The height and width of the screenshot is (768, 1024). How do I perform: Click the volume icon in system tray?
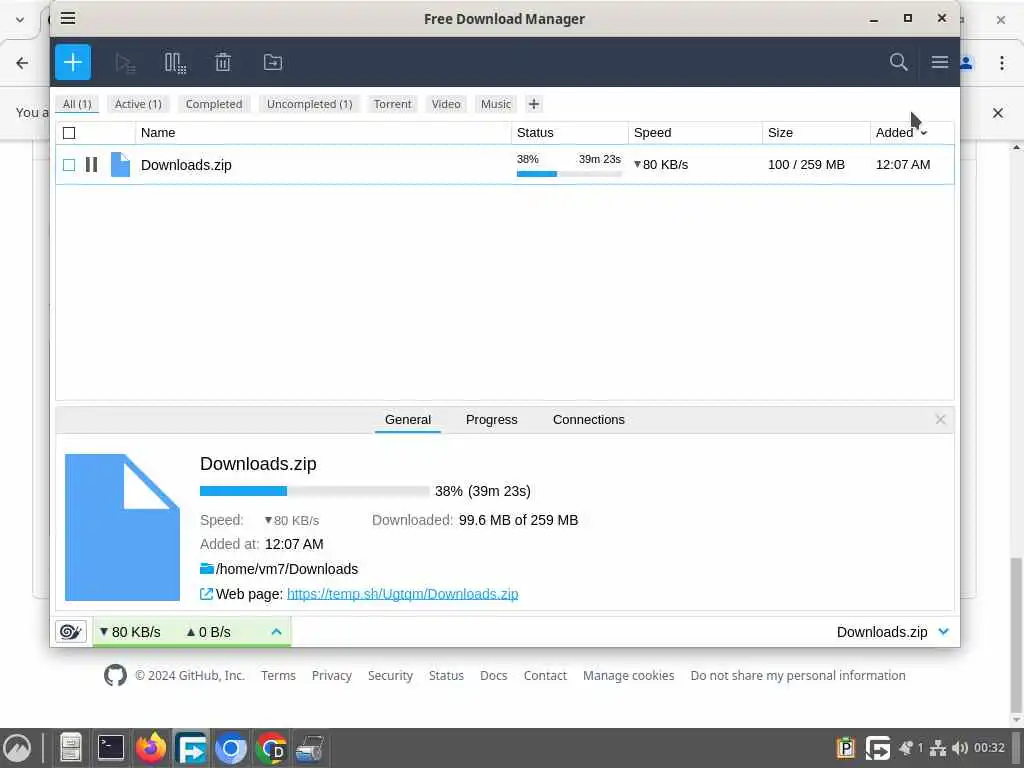coord(959,748)
